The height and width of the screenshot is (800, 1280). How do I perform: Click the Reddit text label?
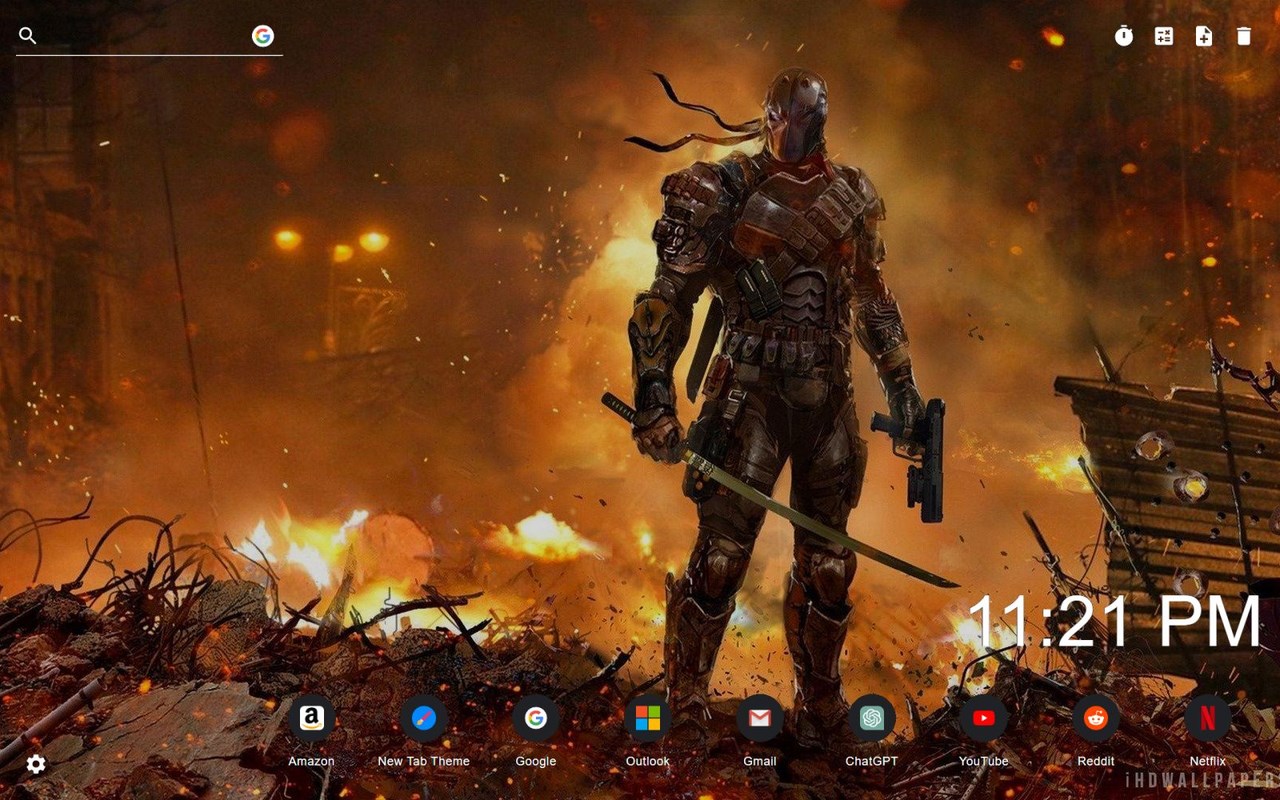tap(1096, 761)
